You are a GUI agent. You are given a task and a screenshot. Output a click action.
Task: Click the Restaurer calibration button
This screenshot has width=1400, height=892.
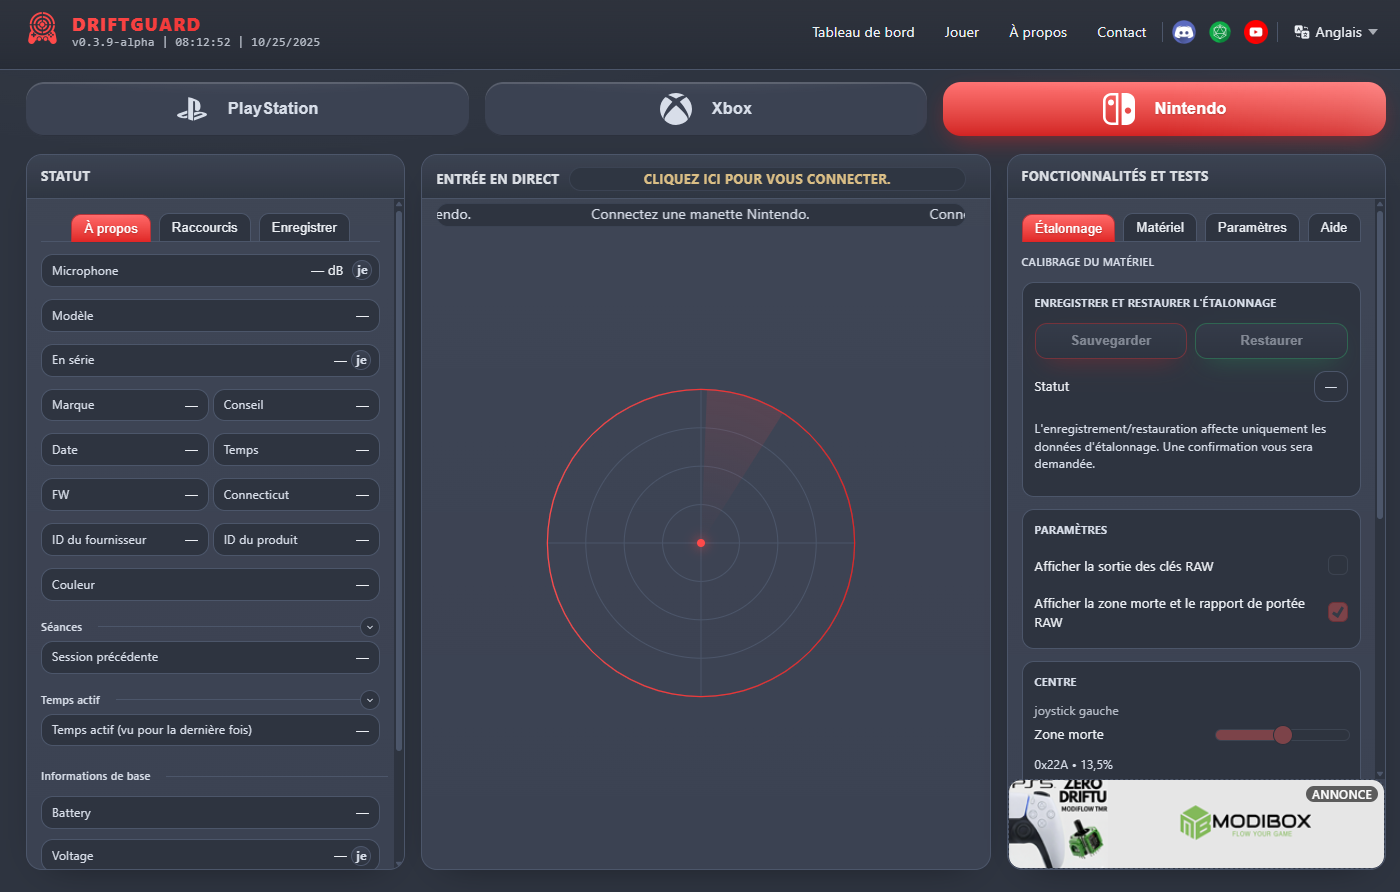(x=1271, y=341)
